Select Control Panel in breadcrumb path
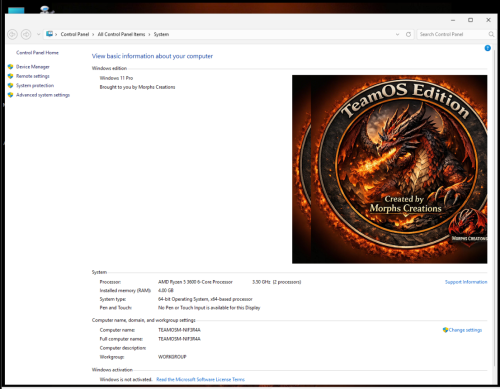This screenshot has width=500, height=389. click(75, 34)
